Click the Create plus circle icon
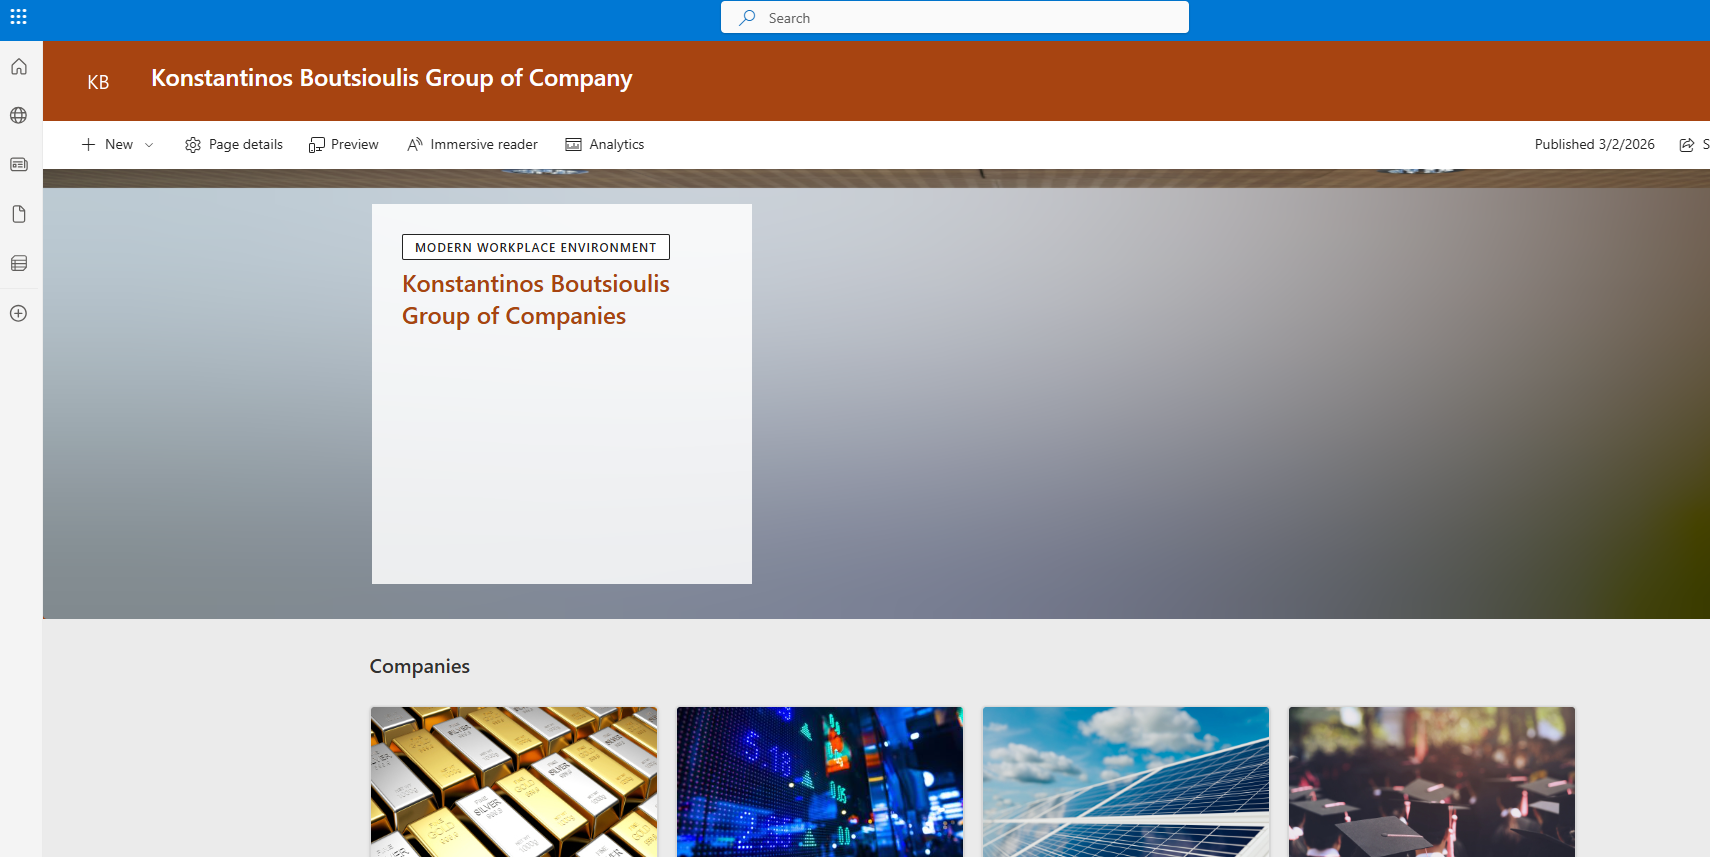 point(19,313)
